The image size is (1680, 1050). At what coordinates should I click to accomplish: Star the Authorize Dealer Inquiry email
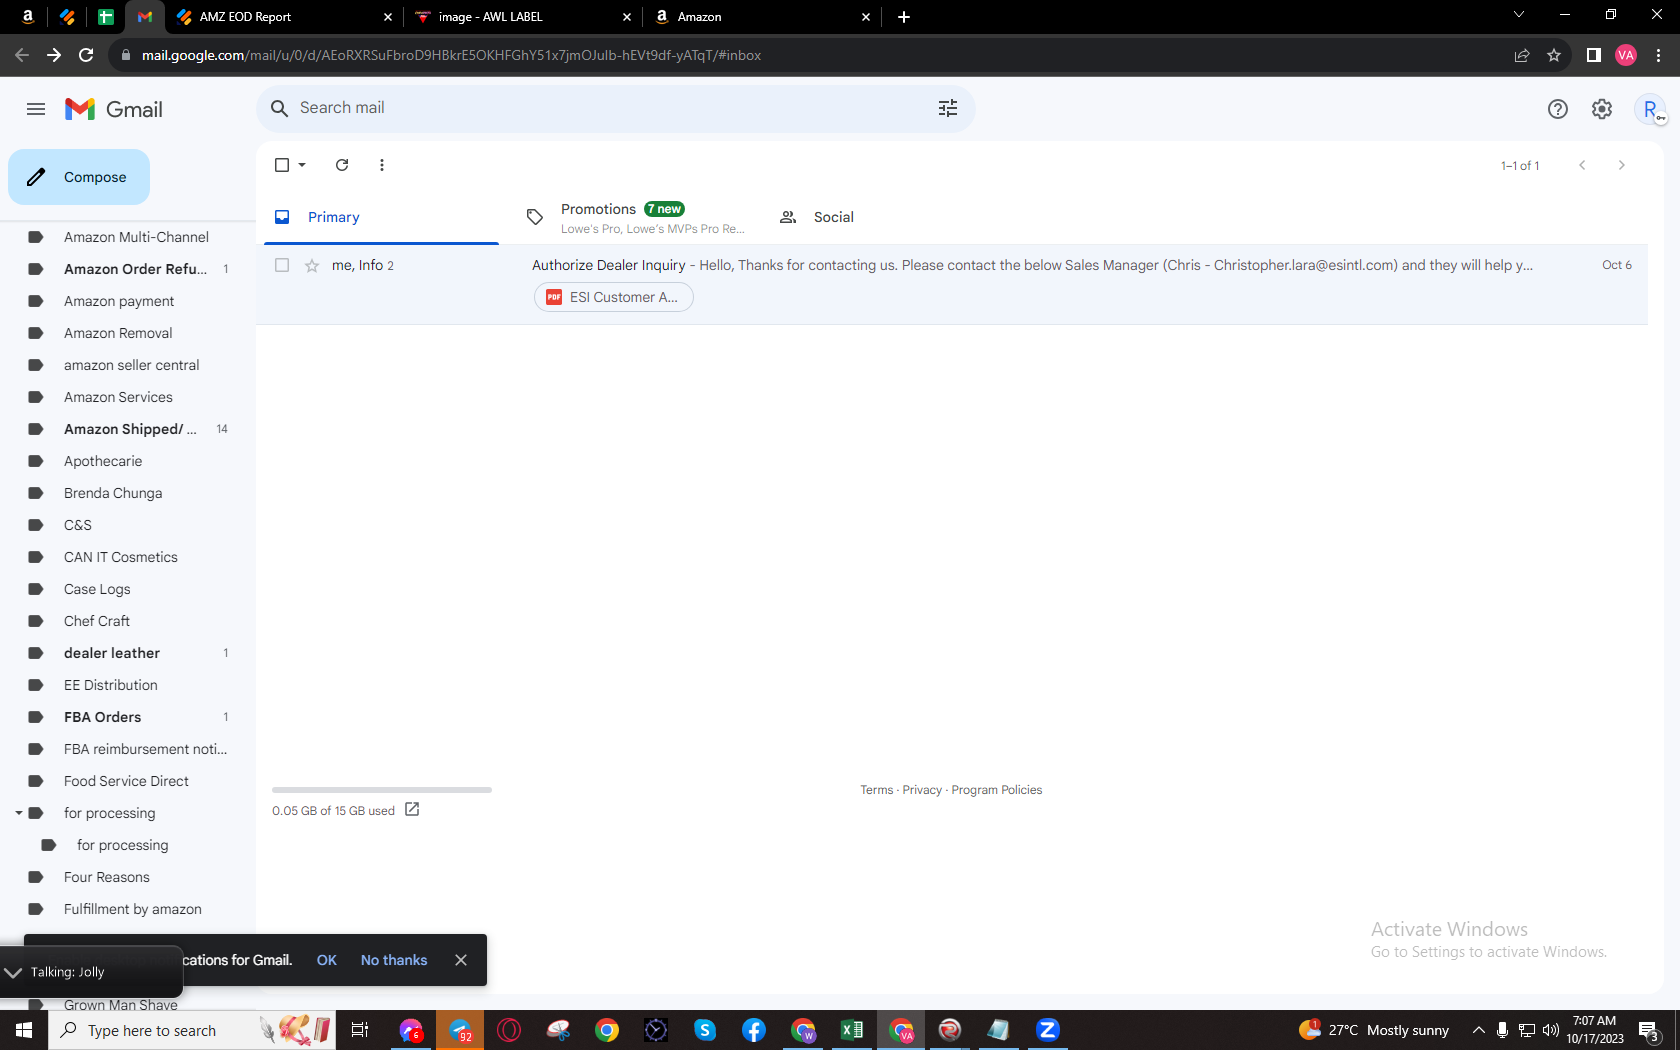click(312, 265)
